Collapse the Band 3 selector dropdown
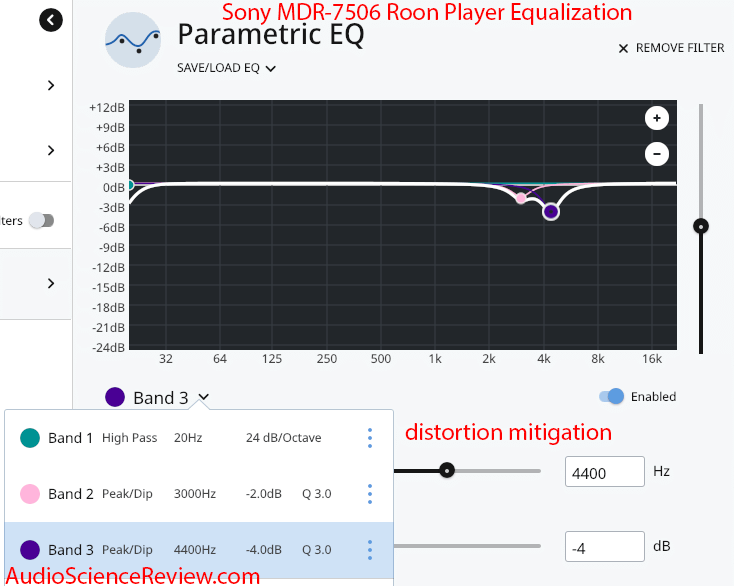 (203, 397)
